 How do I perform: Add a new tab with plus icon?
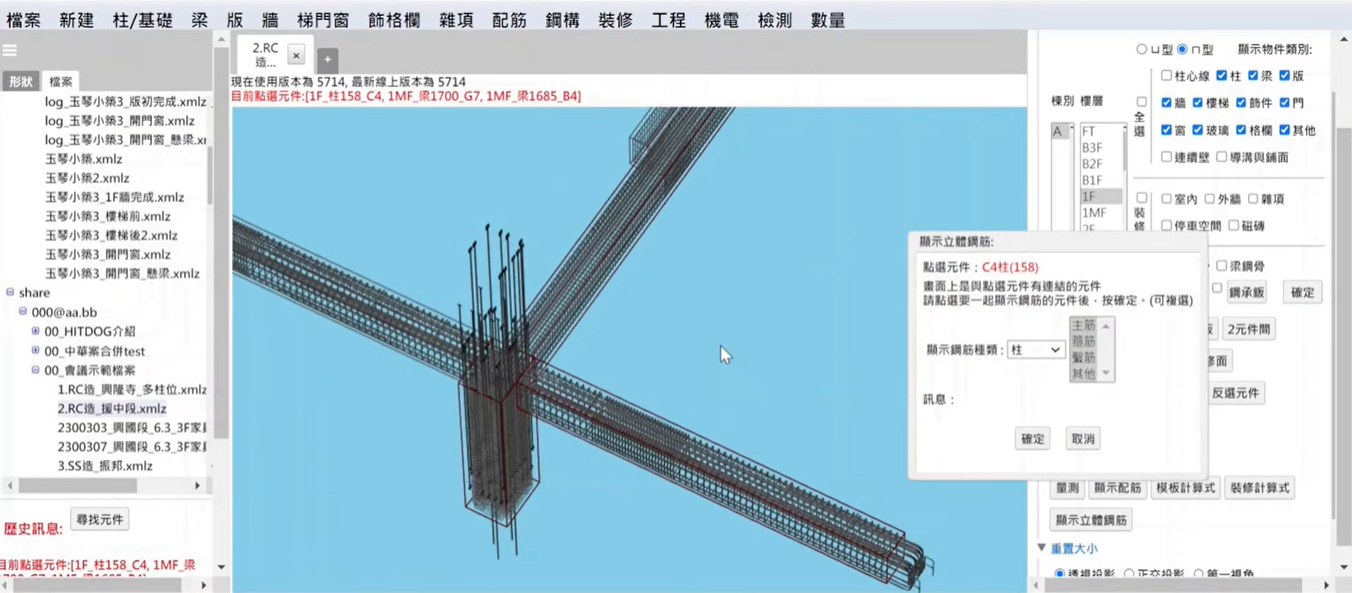327,60
